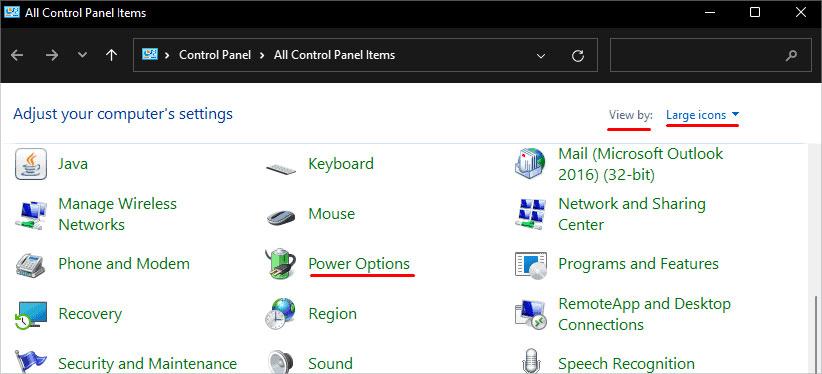Open the Manage Wireless Networks link
This screenshot has width=822, height=374.
pyautogui.click(x=117, y=214)
